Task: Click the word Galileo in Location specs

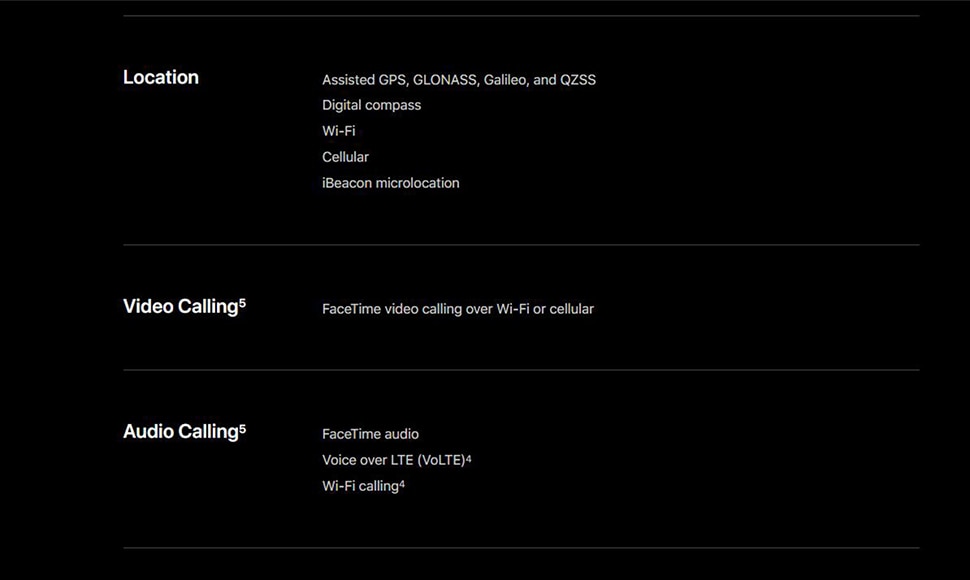Action: 506,80
